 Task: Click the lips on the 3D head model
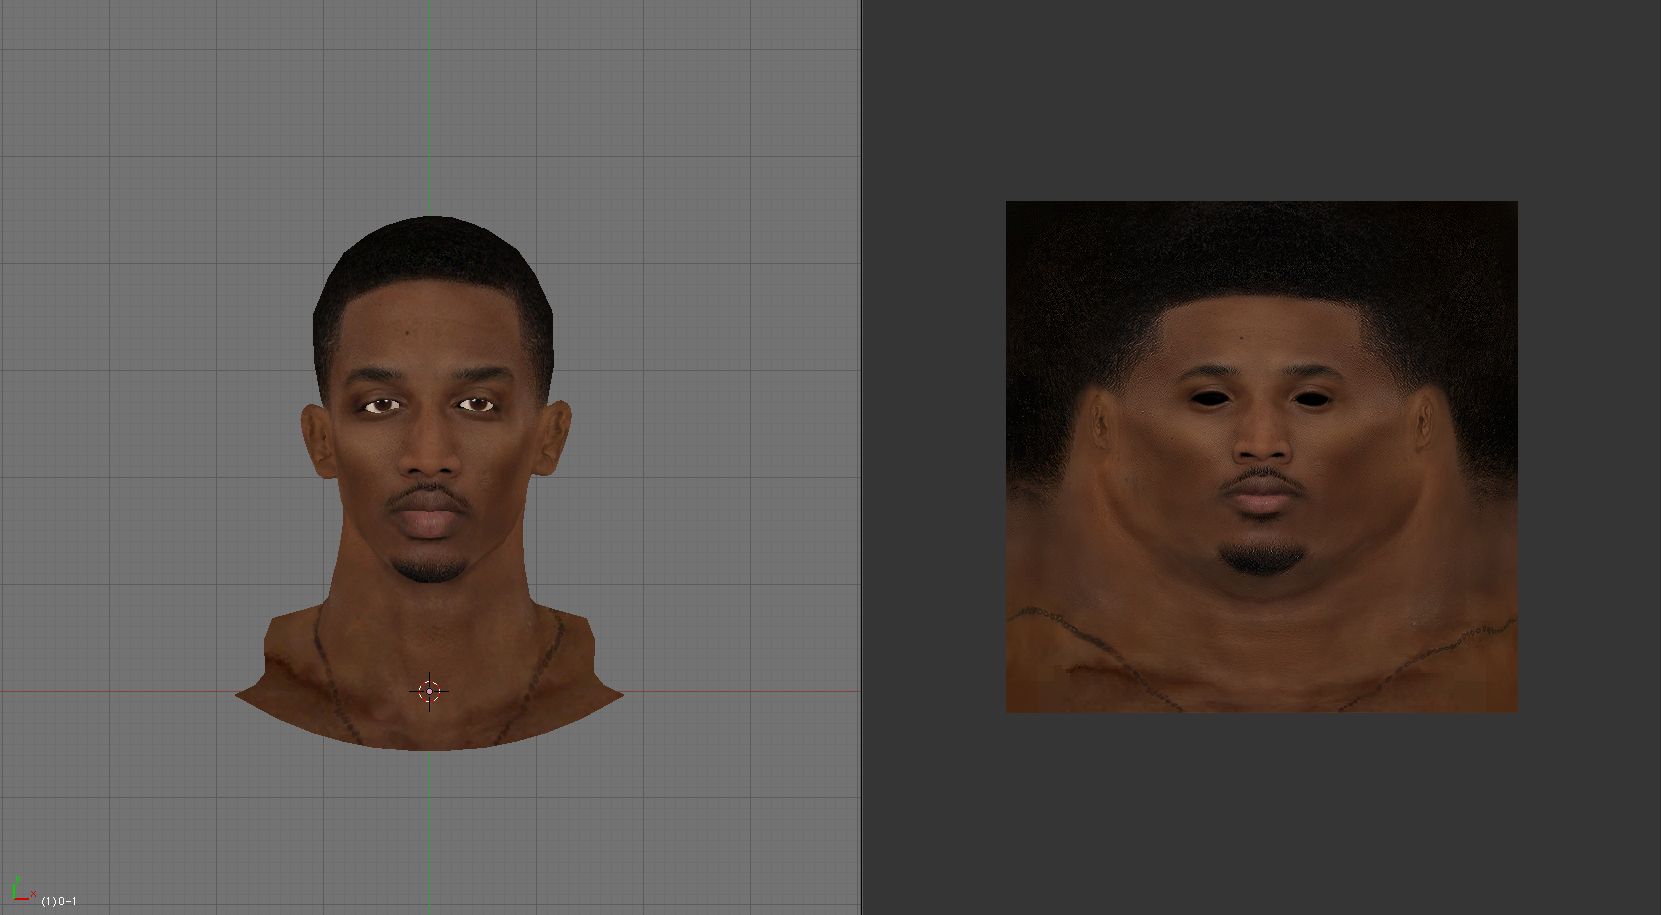coord(429,521)
